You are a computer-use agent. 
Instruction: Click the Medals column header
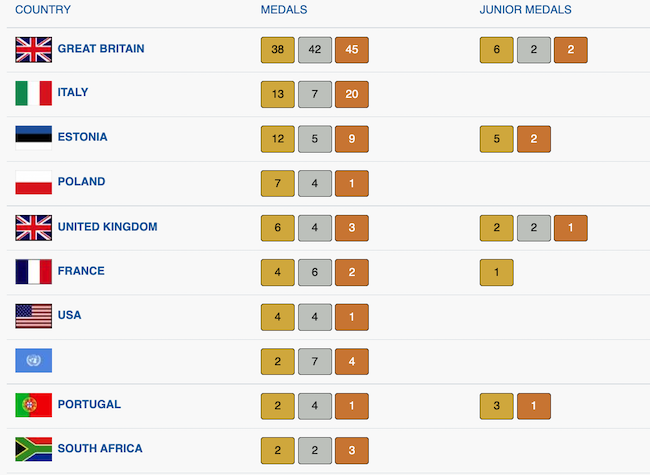coord(283,10)
